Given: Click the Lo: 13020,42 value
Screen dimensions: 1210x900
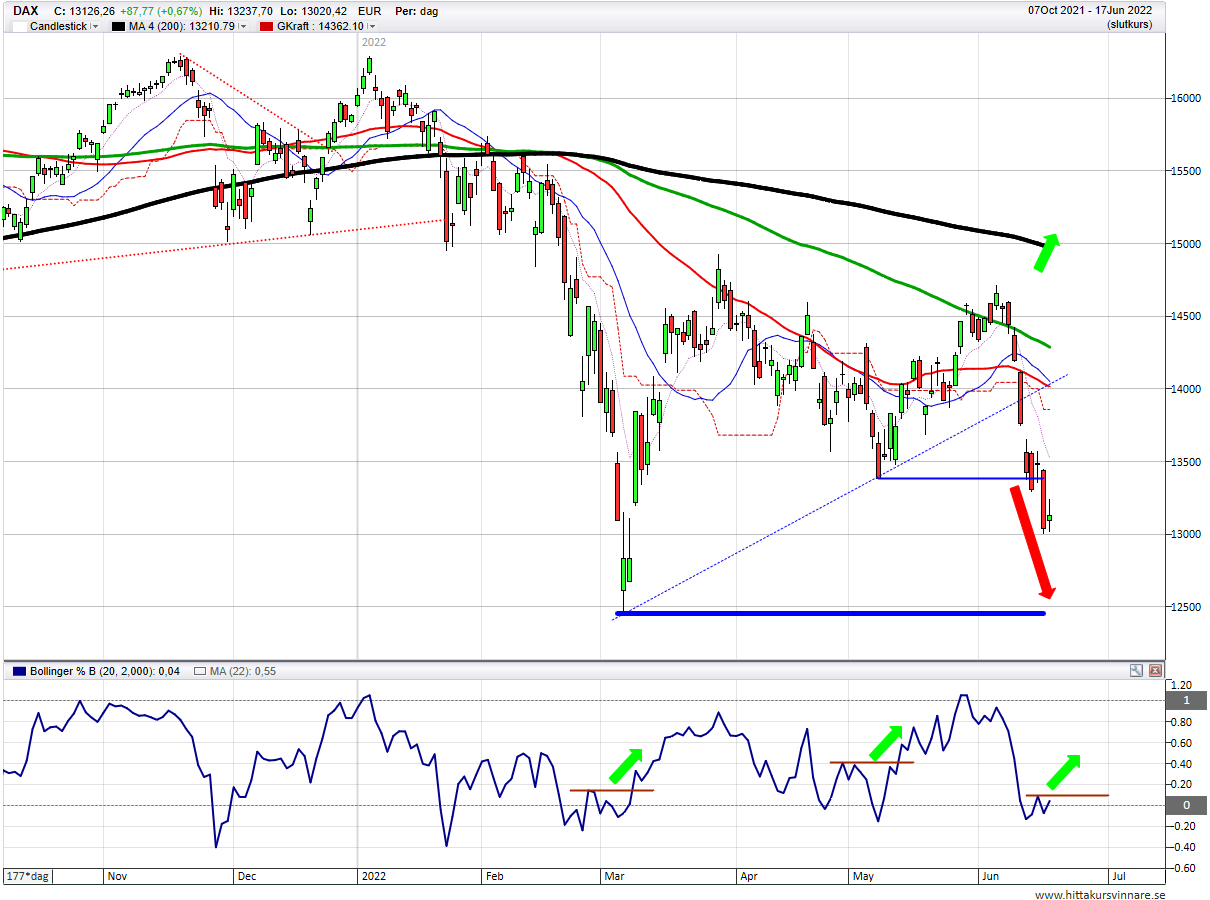Looking at the screenshot, I should click(315, 11).
